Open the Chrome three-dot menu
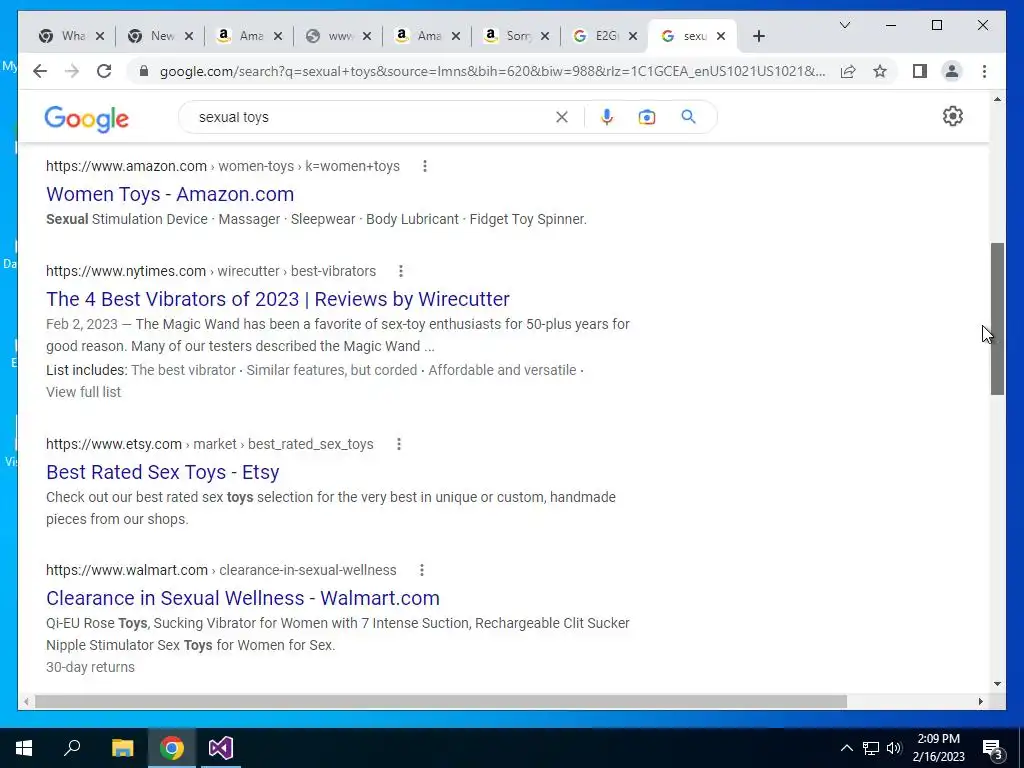 coord(984,71)
